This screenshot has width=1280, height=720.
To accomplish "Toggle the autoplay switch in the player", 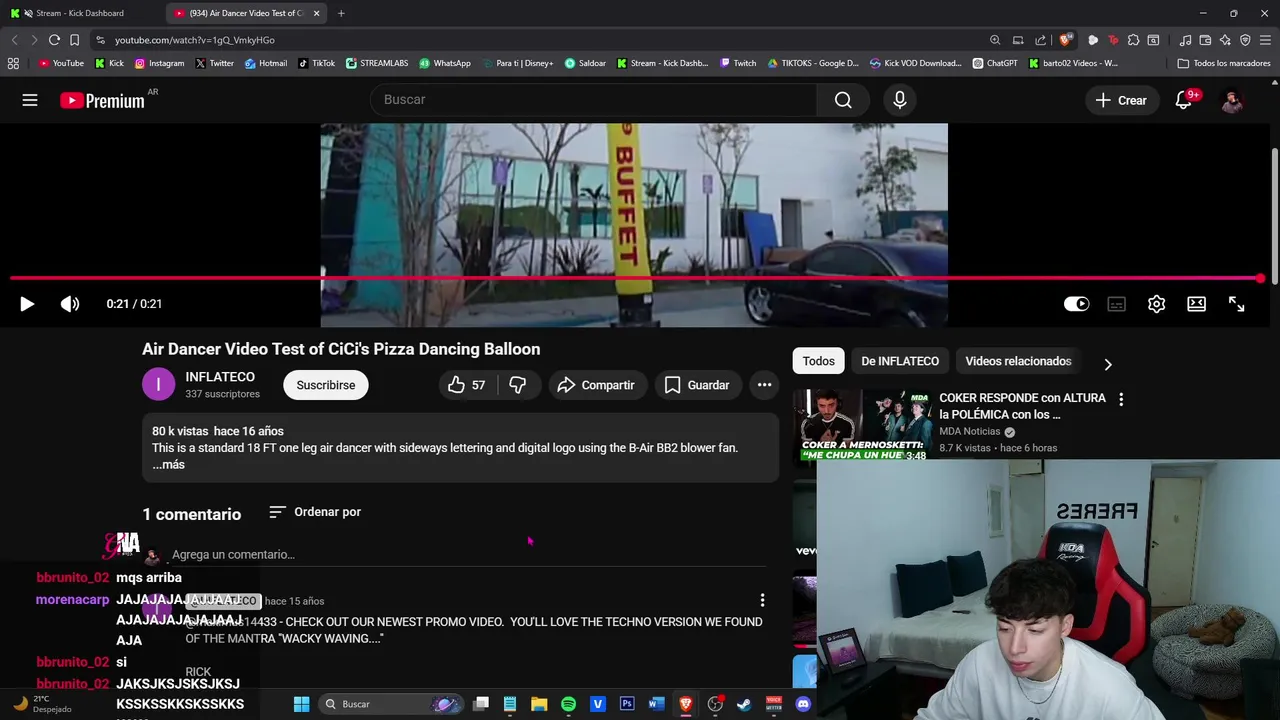I will (1076, 304).
